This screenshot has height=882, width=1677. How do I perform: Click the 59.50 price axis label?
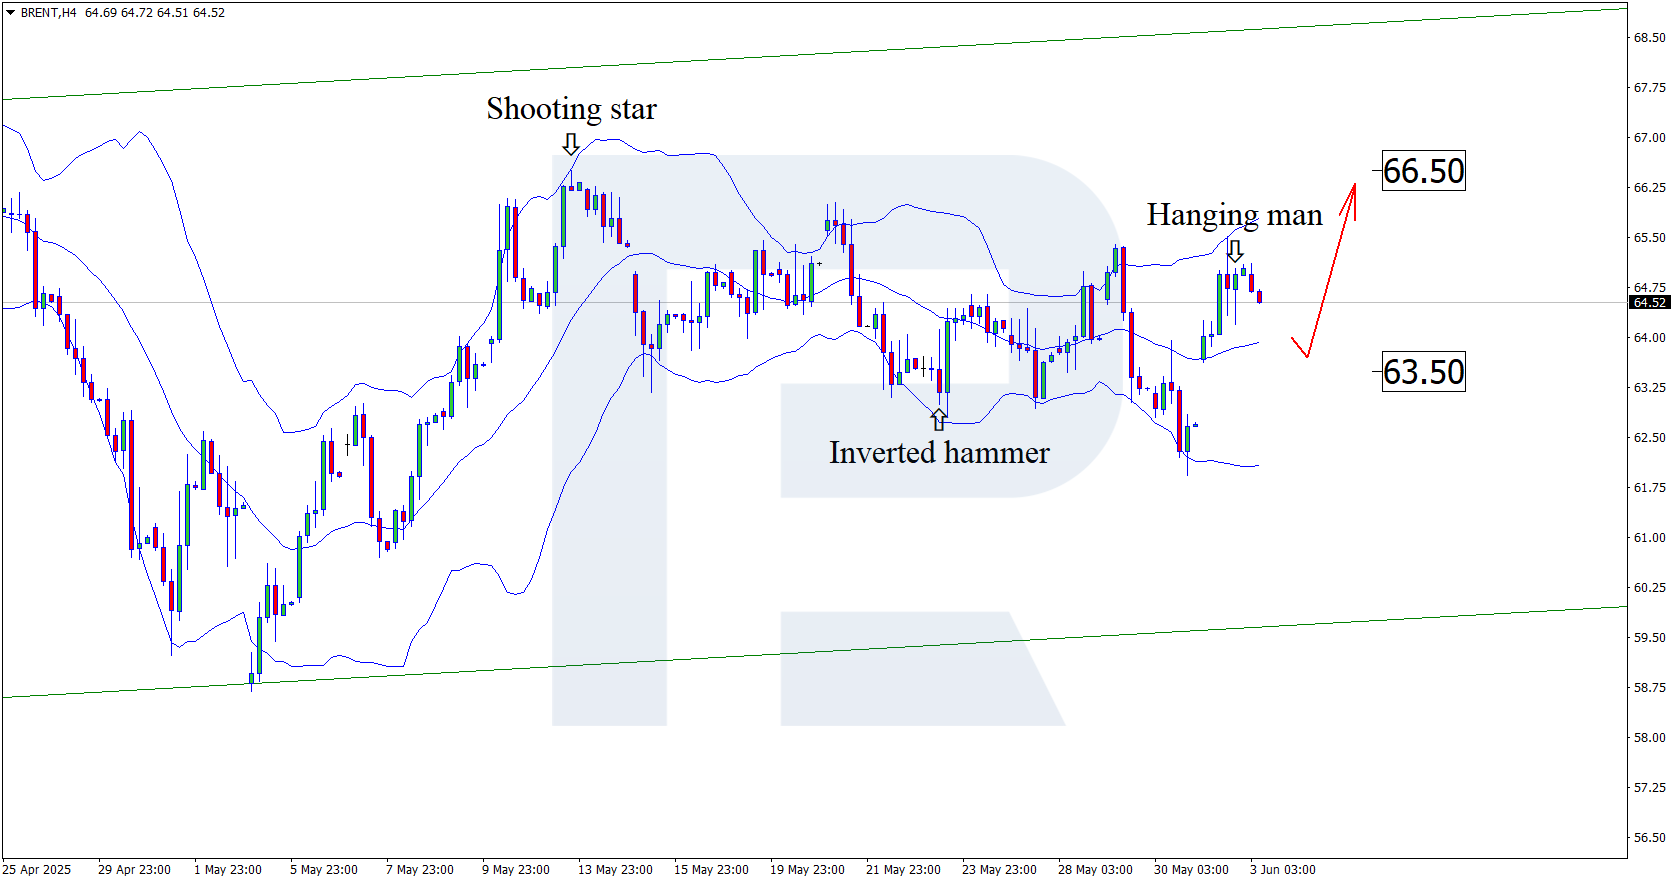coord(1649,638)
